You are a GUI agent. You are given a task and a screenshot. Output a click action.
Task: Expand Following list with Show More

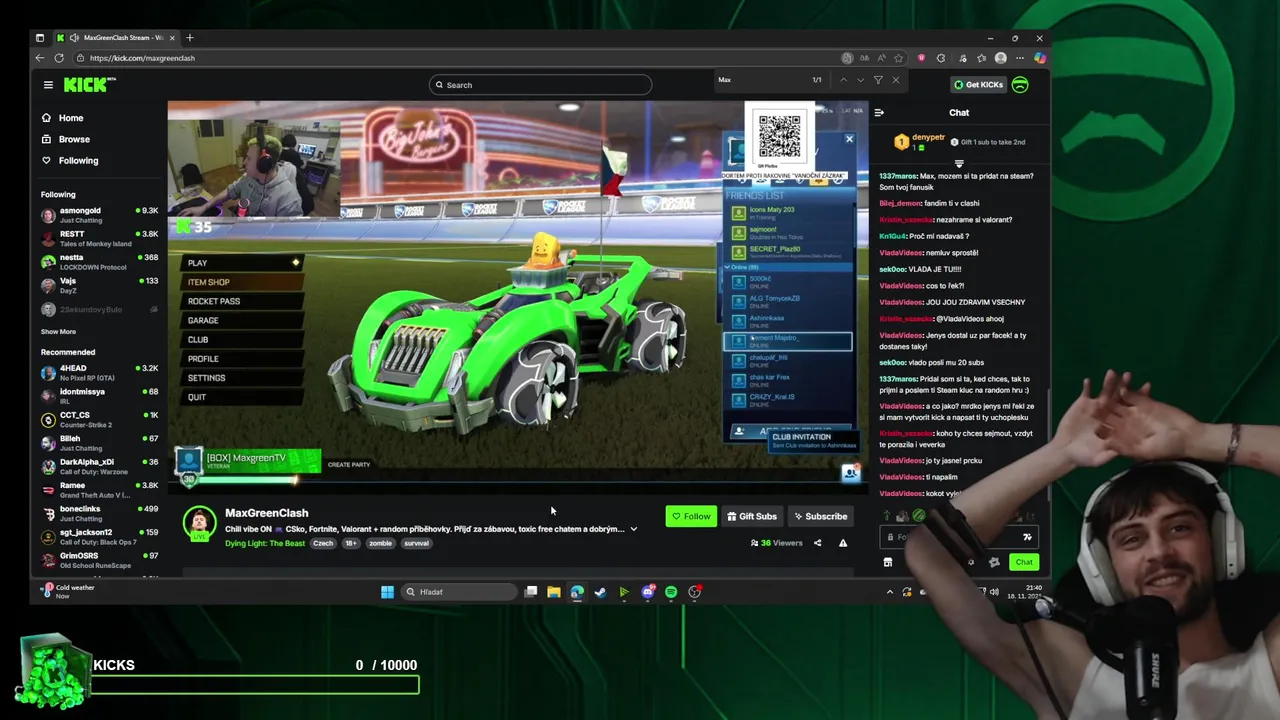tap(58, 332)
